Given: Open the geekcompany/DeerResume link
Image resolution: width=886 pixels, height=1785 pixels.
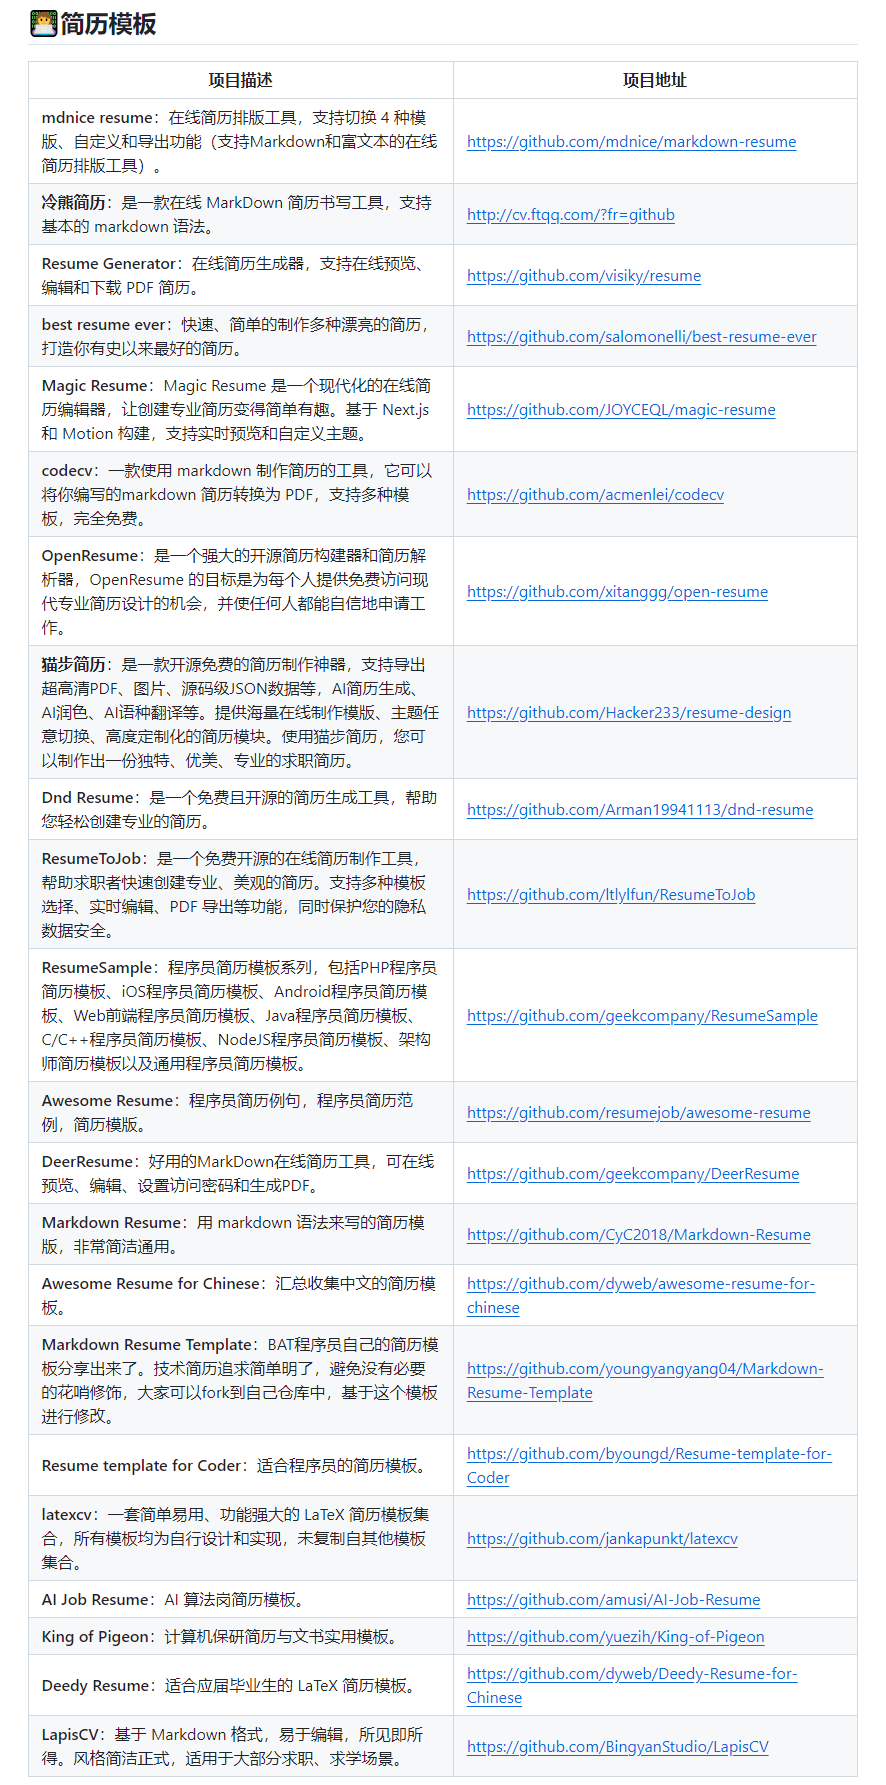Looking at the screenshot, I should pyautogui.click(x=633, y=1174).
